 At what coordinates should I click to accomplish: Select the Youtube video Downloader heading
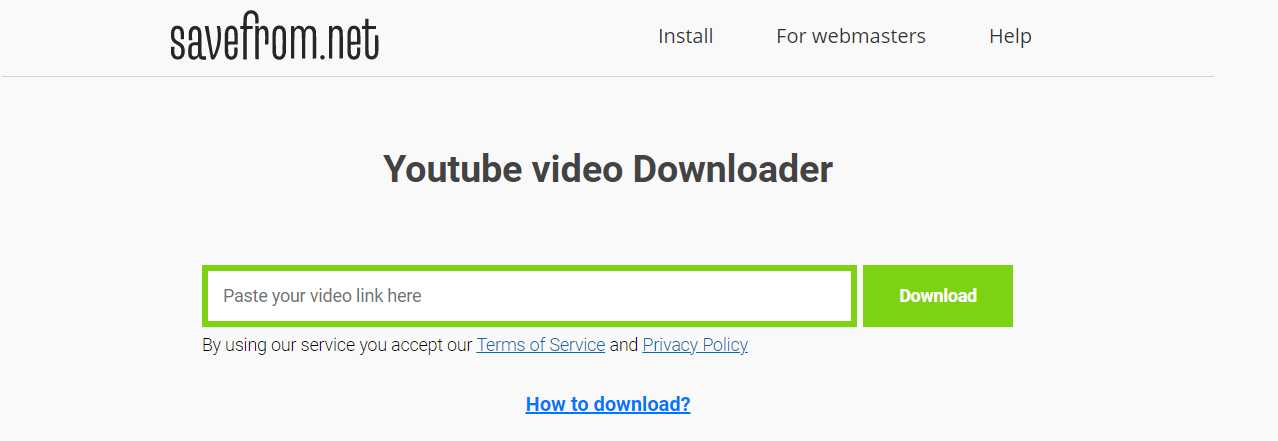(x=608, y=169)
